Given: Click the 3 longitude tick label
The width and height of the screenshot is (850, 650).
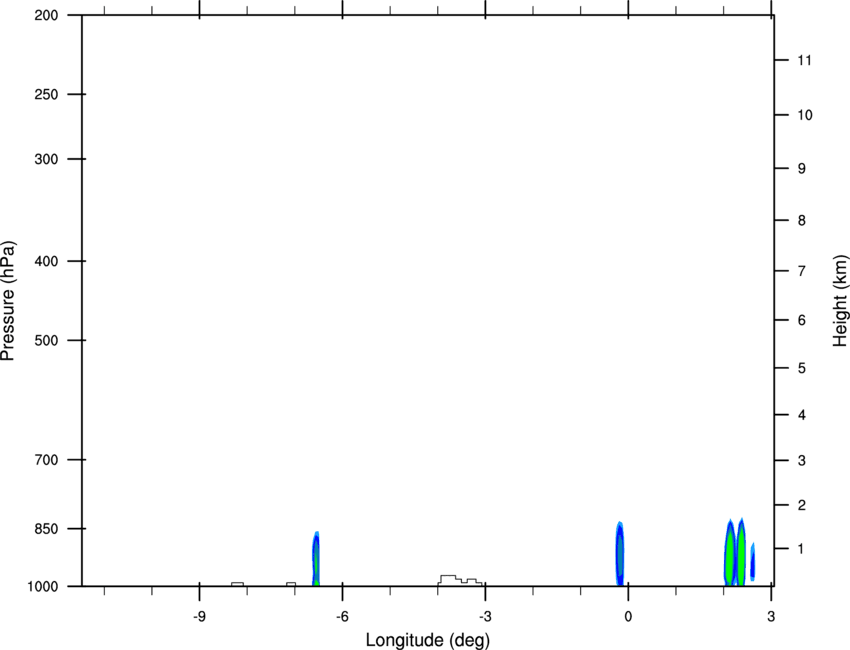Looking at the screenshot, I should [771, 617].
